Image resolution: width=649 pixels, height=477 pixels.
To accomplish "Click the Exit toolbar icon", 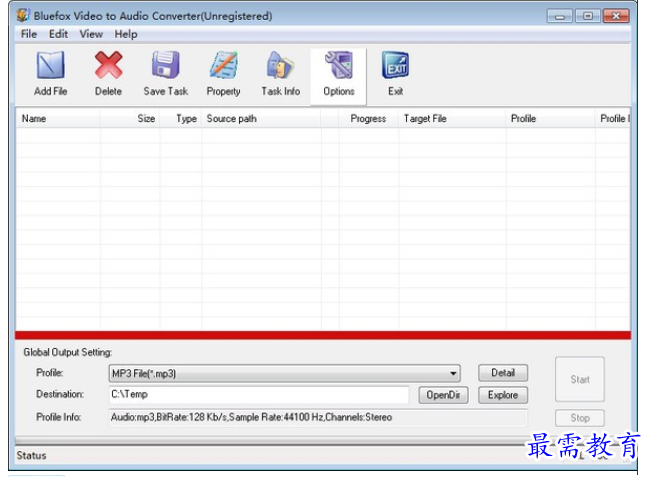I will (x=395, y=65).
